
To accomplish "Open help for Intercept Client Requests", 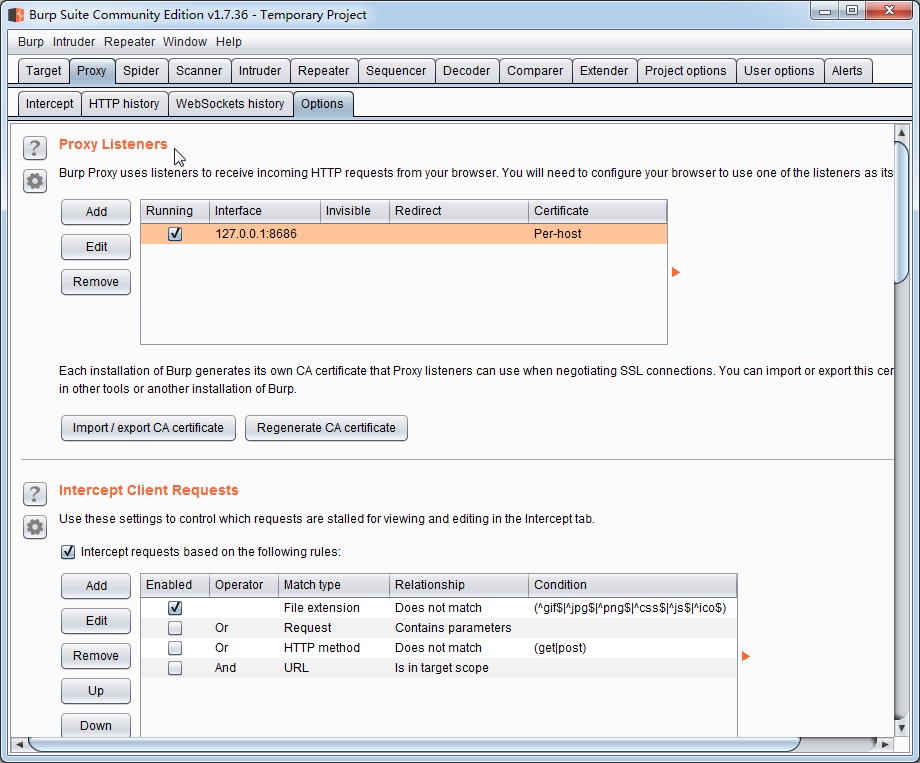I will [x=35, y=494].
